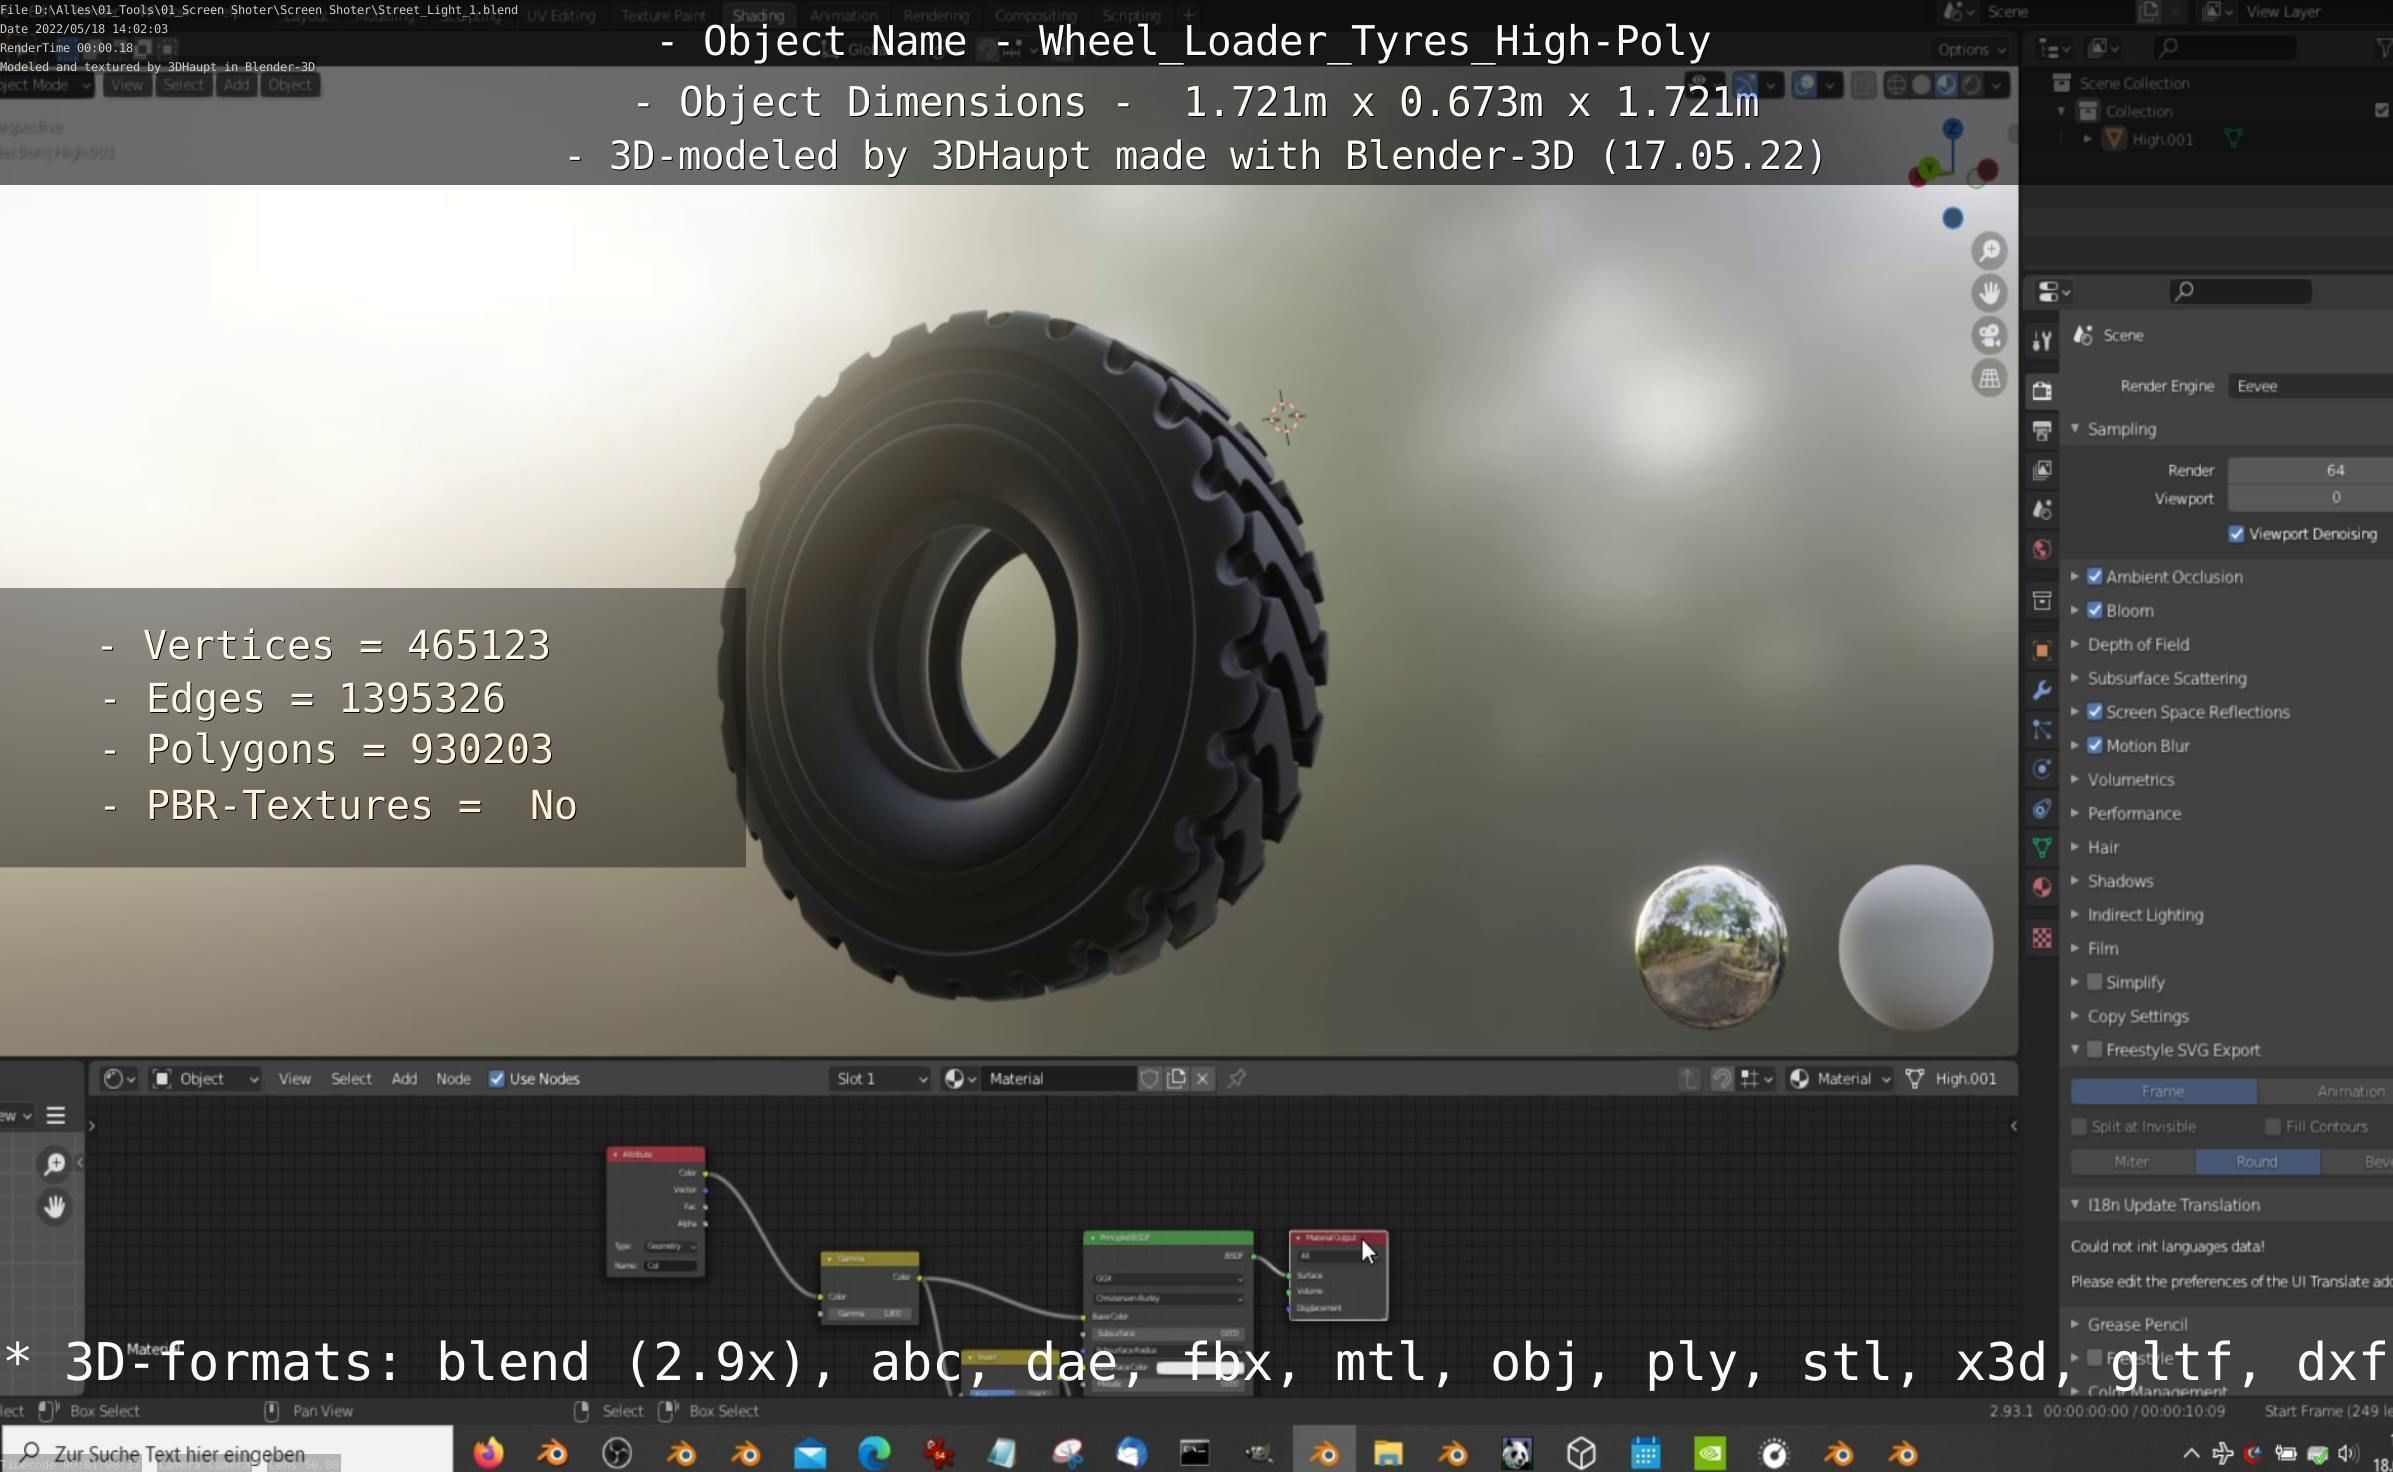This screenshot has width=2393, height=1472.
Task: Open the Material properties tab (red sphere)
Action: point(2042,887)
